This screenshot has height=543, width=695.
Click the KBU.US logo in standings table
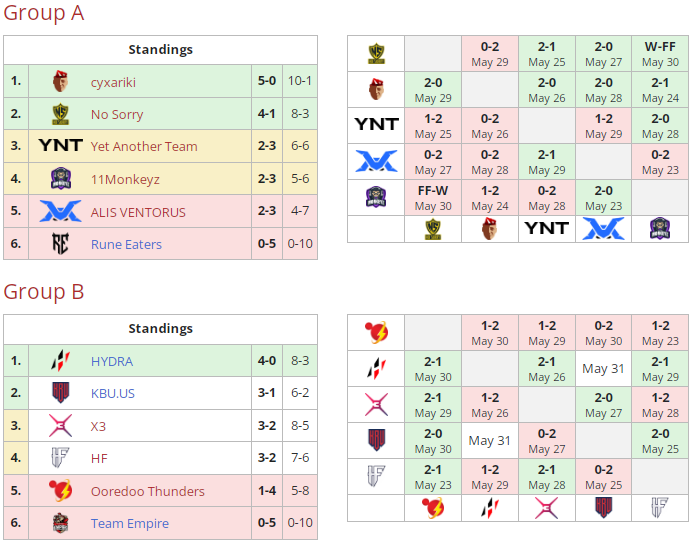(x=60, y=393)
